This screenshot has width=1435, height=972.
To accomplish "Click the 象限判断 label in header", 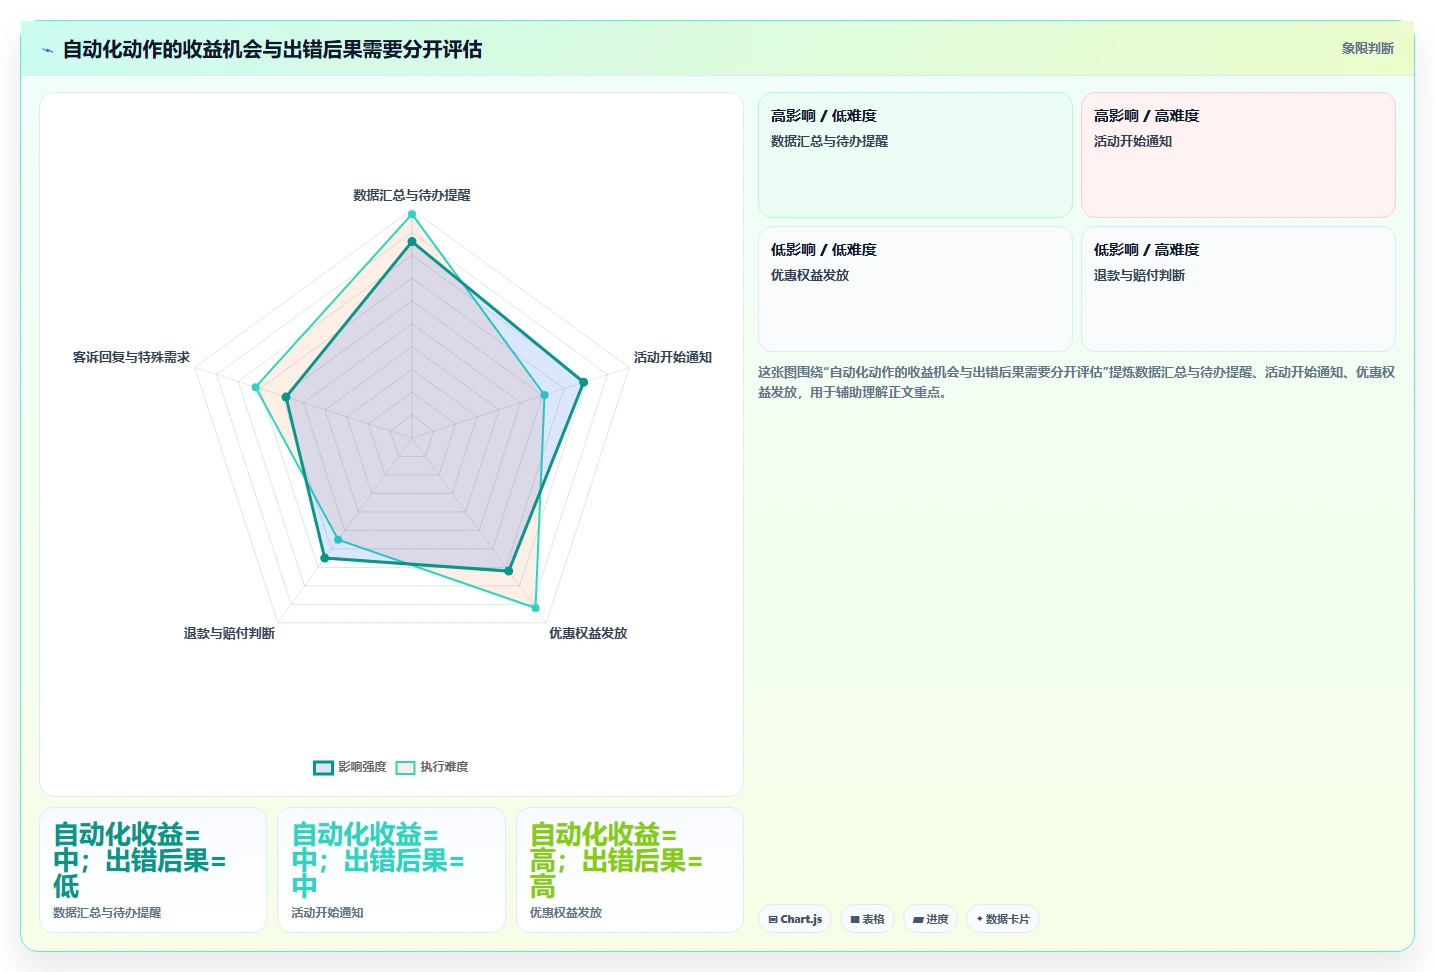I will click(1367, 48).
